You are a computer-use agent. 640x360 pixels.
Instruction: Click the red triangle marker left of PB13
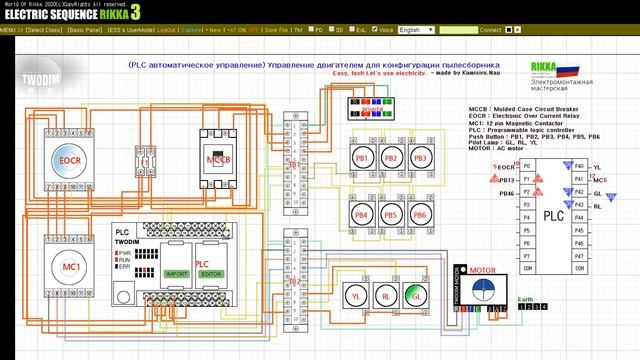point(494,178)
